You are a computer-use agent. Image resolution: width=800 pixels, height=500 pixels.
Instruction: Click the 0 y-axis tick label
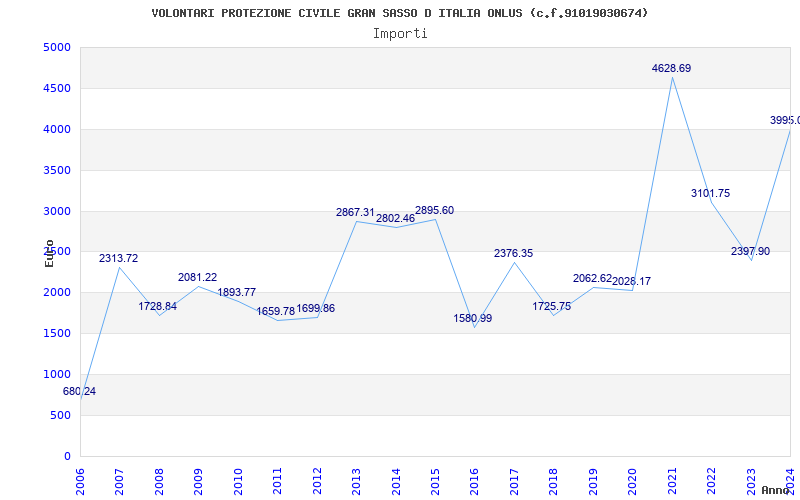pyautogui.click(x=67, y=456)
